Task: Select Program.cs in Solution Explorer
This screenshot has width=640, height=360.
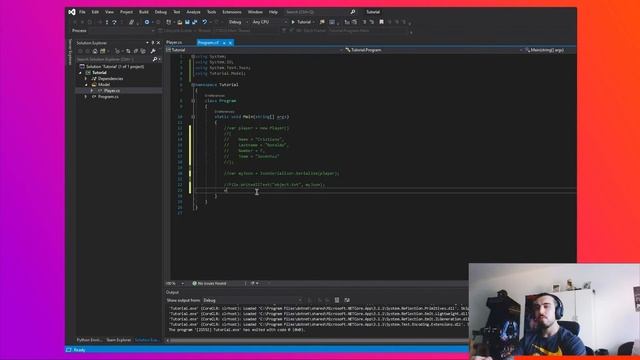Action: click(108, 97)
